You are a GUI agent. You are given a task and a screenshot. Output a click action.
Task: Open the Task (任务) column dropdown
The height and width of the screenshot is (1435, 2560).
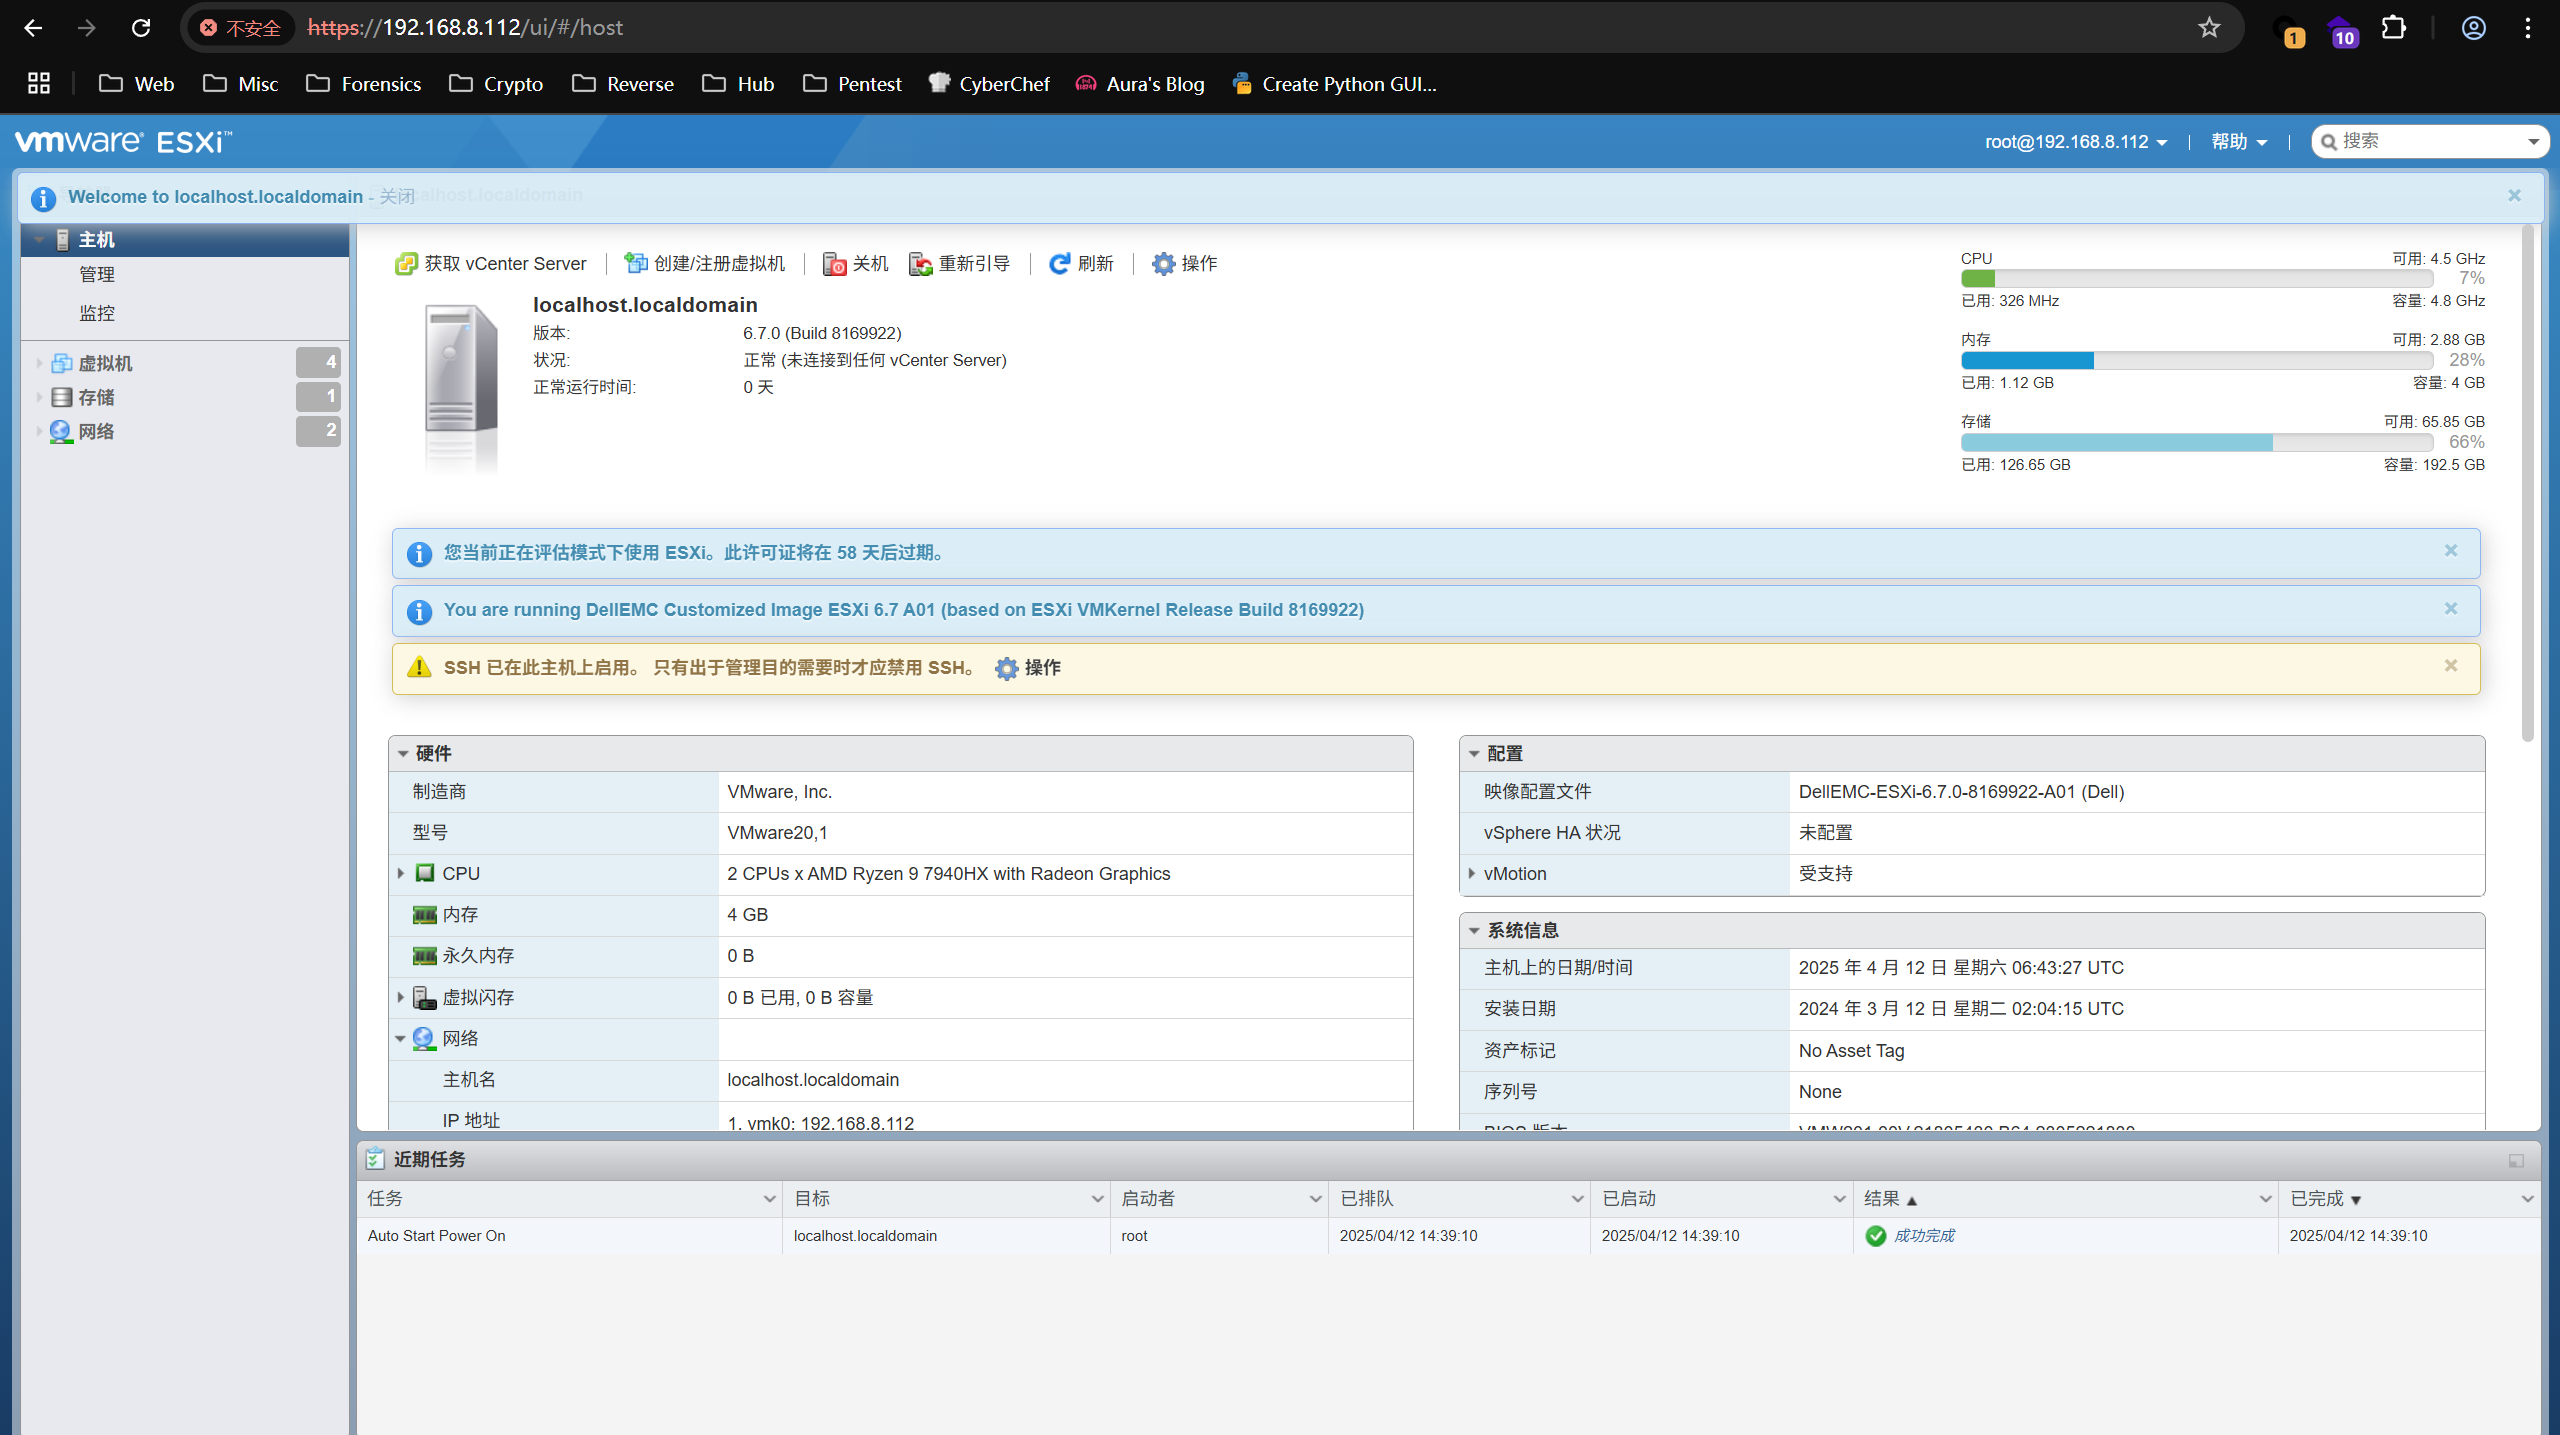pyautogui.click(x=769, y=1199)
